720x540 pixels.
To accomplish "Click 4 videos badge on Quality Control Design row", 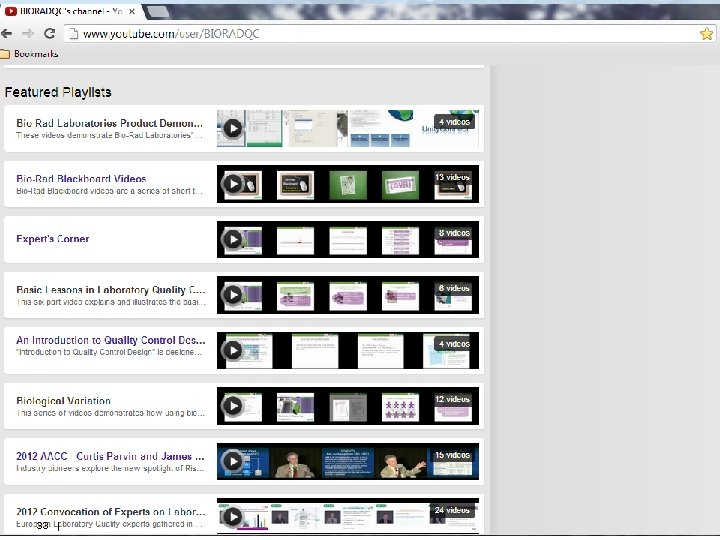I will click(x=454, y=344).
